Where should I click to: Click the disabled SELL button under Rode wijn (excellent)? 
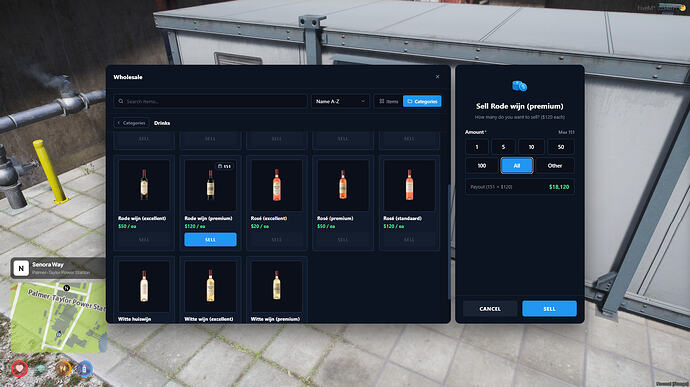[x=144, y=240]
